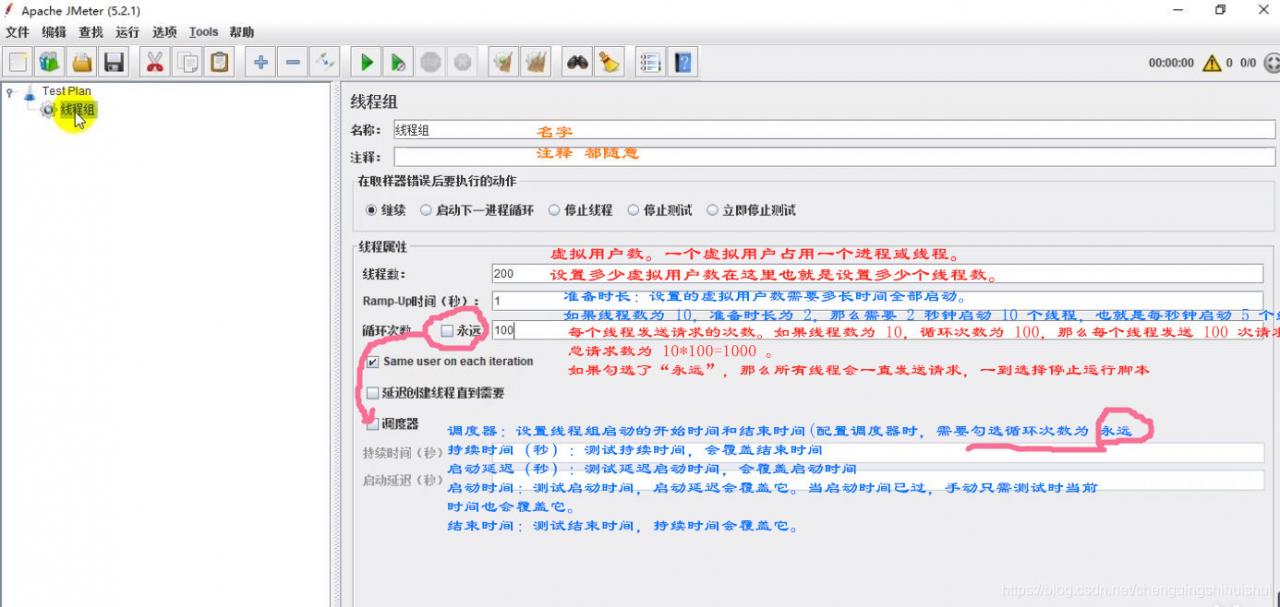The width and height of the screenshot is (1280, 607).
Task: Click the Save floppy disk icon
Action: [x=114, y=62]
